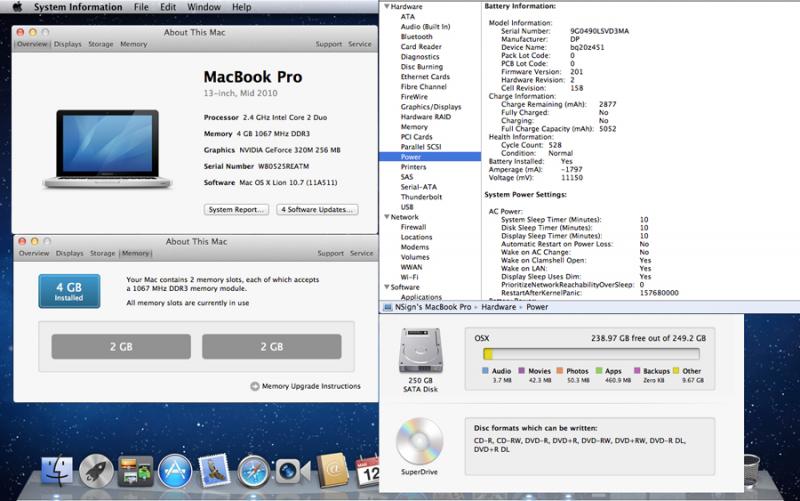
Task: Open the Edit menu
Action: (x=168, y=7)
